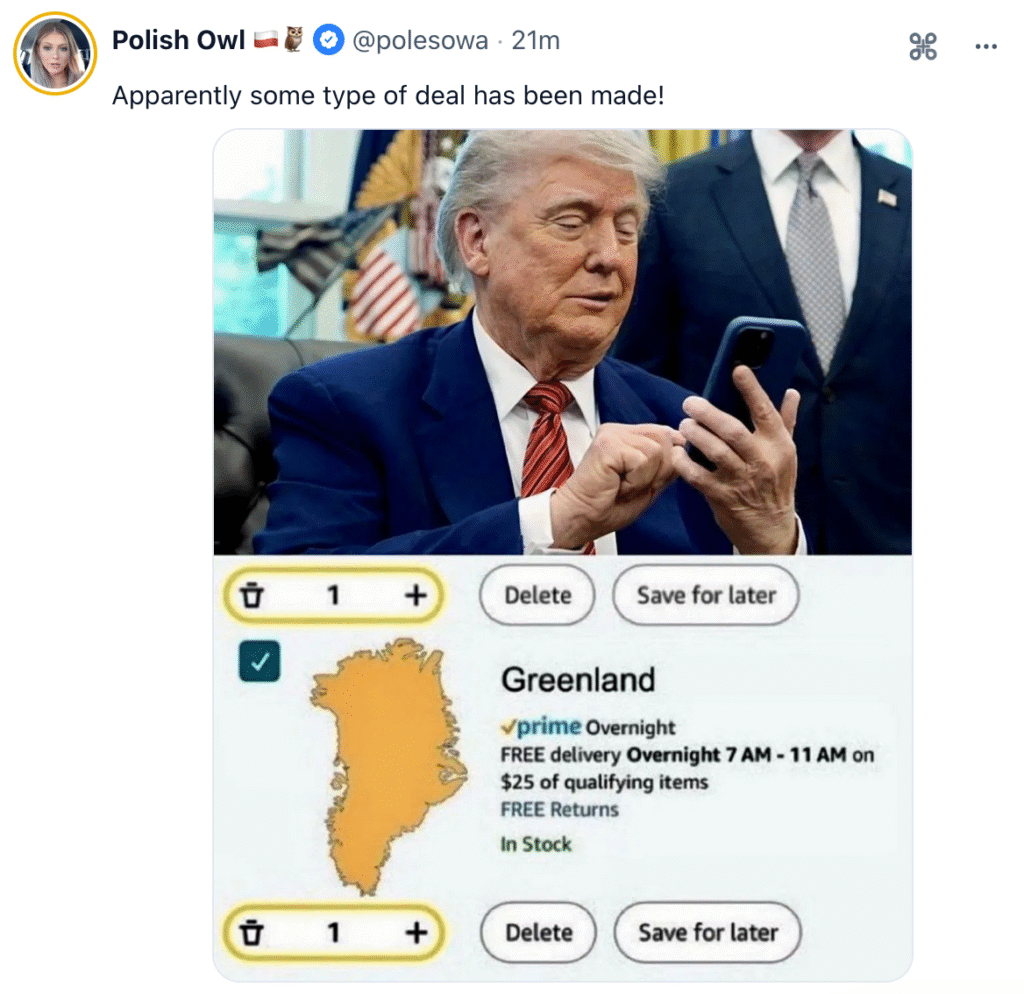Click Save for later above the Greenland title

point(706,596)
